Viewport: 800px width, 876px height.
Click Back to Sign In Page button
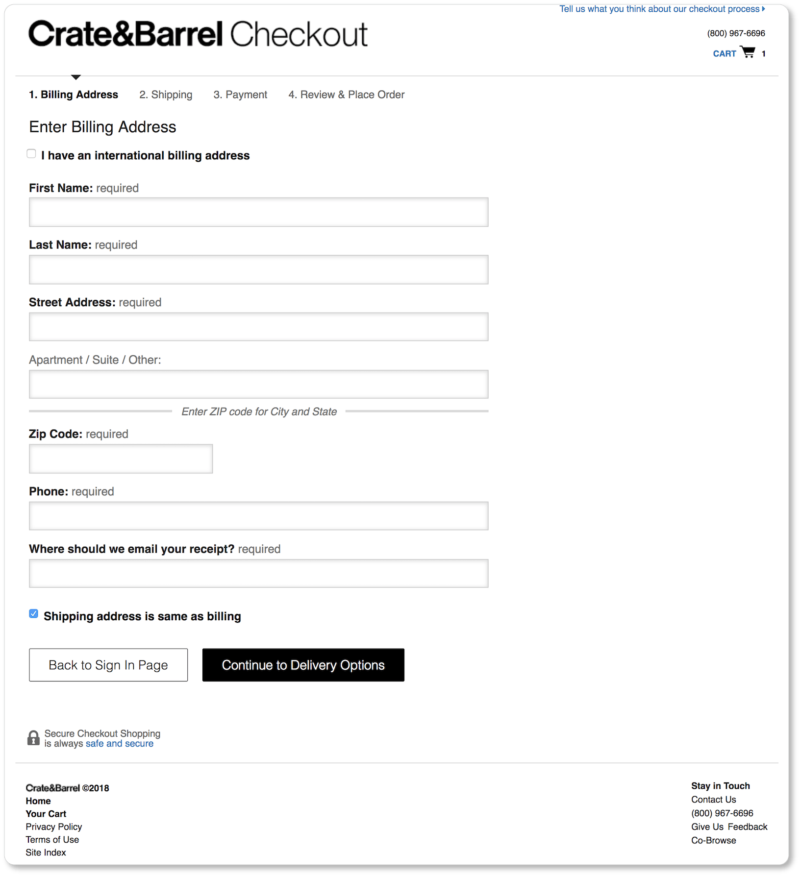click(108, 665)
